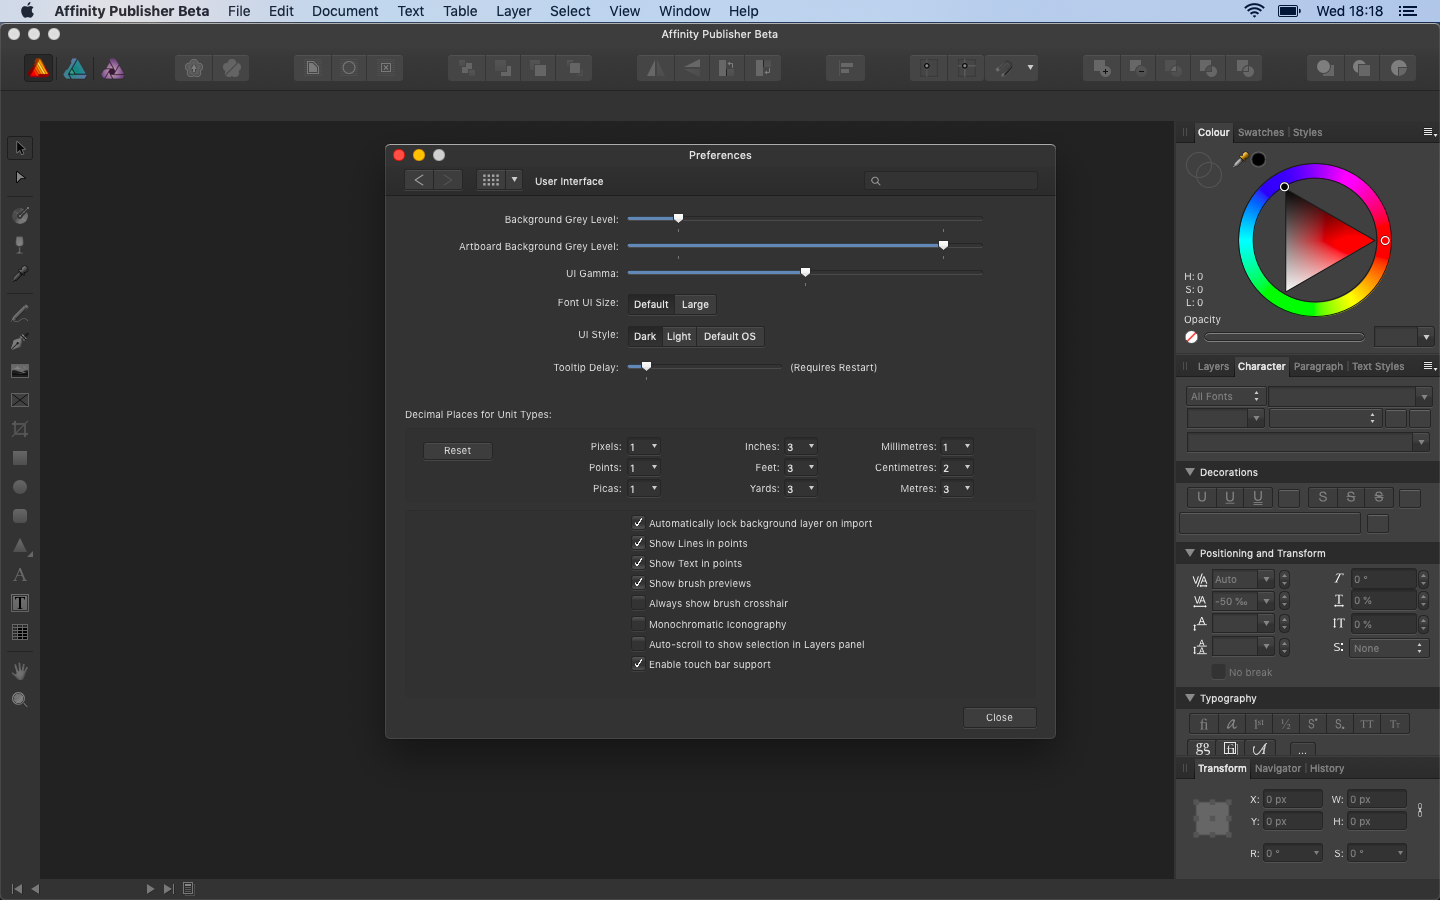Select the Zoom tool
Screen dimensions: 1440x900
pos(20,700)
